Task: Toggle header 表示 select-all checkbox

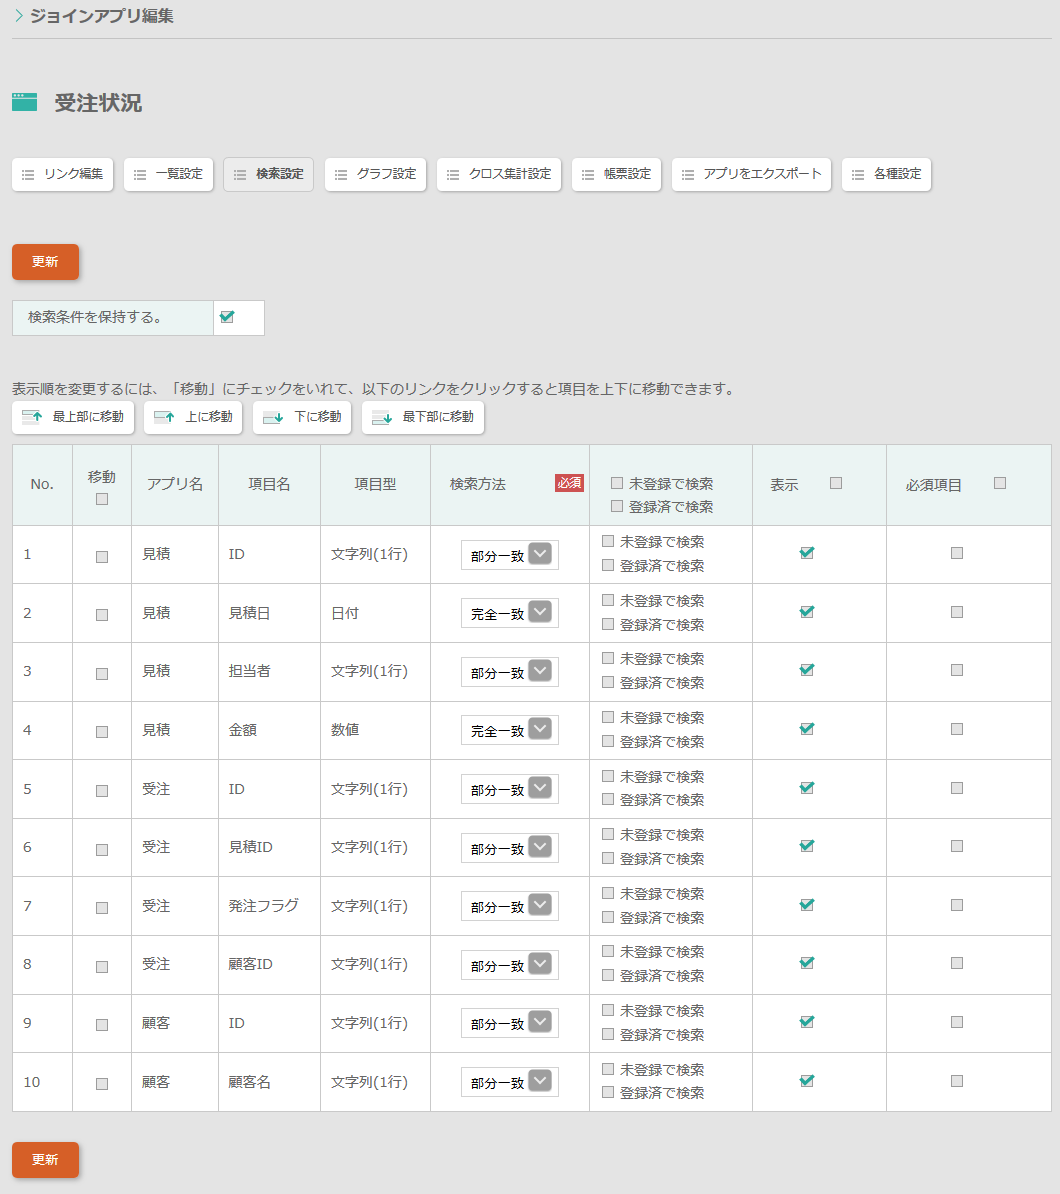Action: coord(836,483)
